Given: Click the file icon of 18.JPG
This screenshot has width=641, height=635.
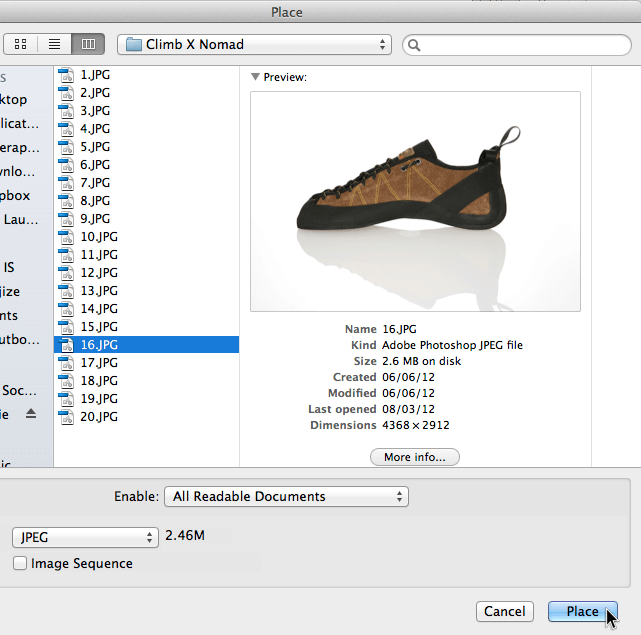Looking at the screenshot, I should tap(66, 381).
